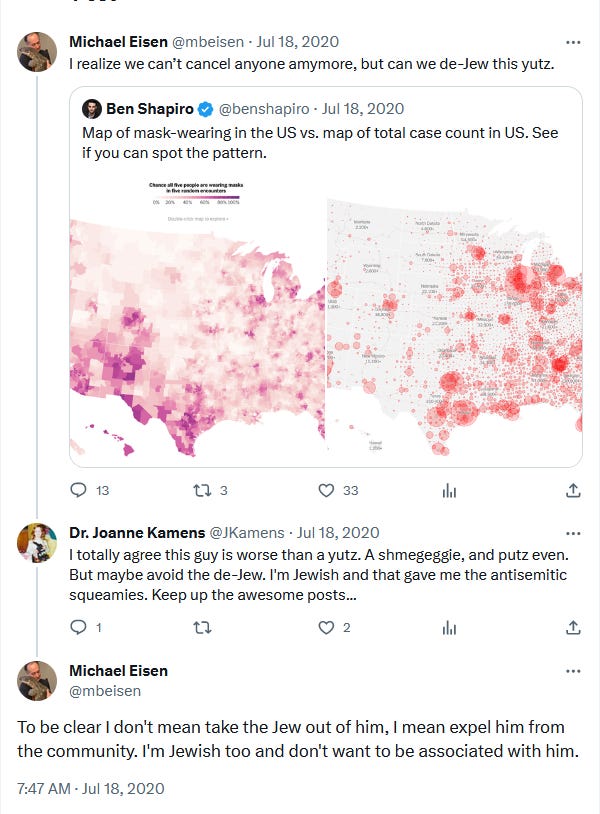Click Michael Eisen's name on the top tweet

coord(118,42)
